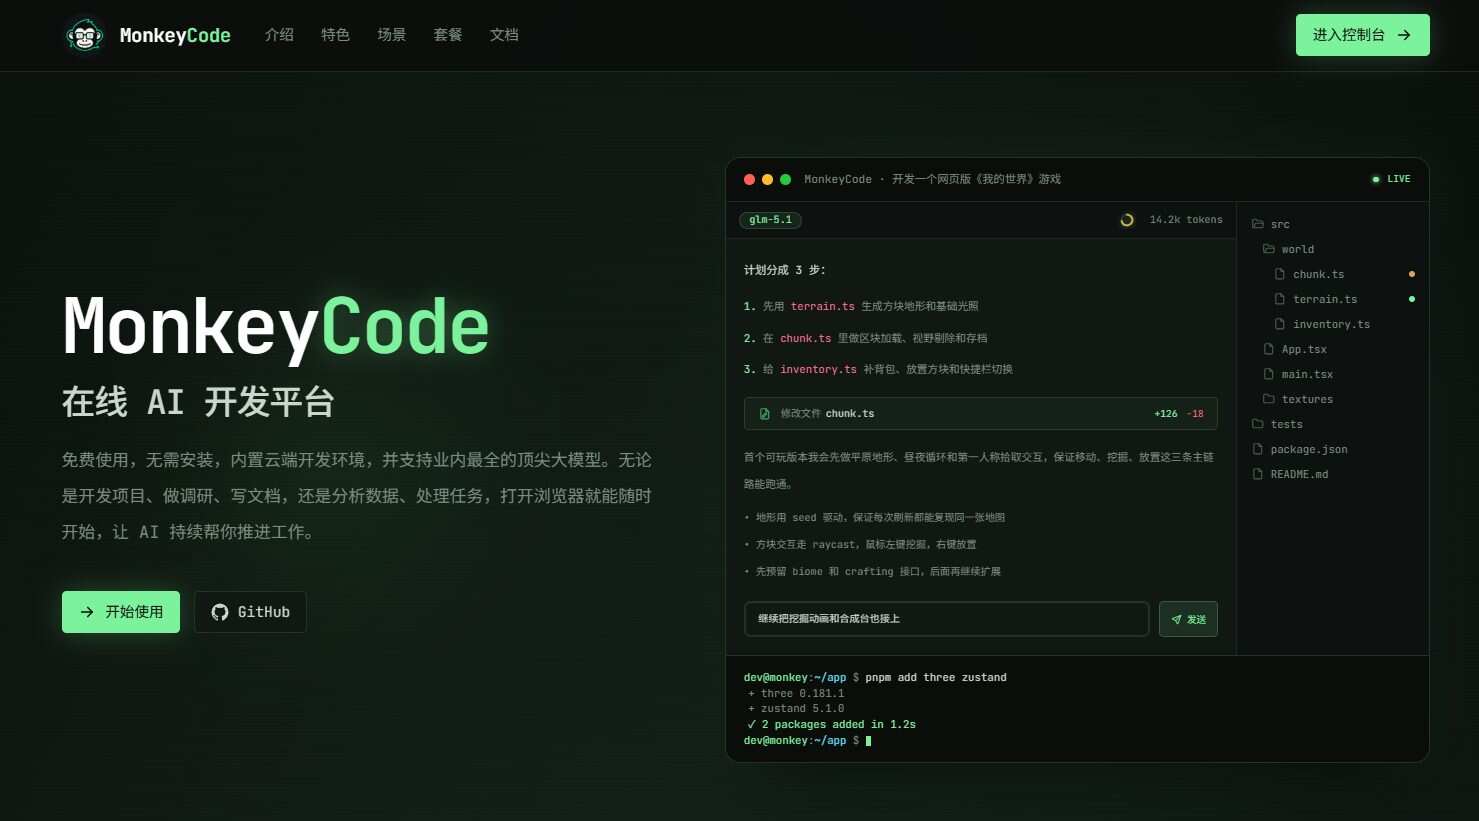Click the red chunk.ts reference in step 2

coord(806,338)
